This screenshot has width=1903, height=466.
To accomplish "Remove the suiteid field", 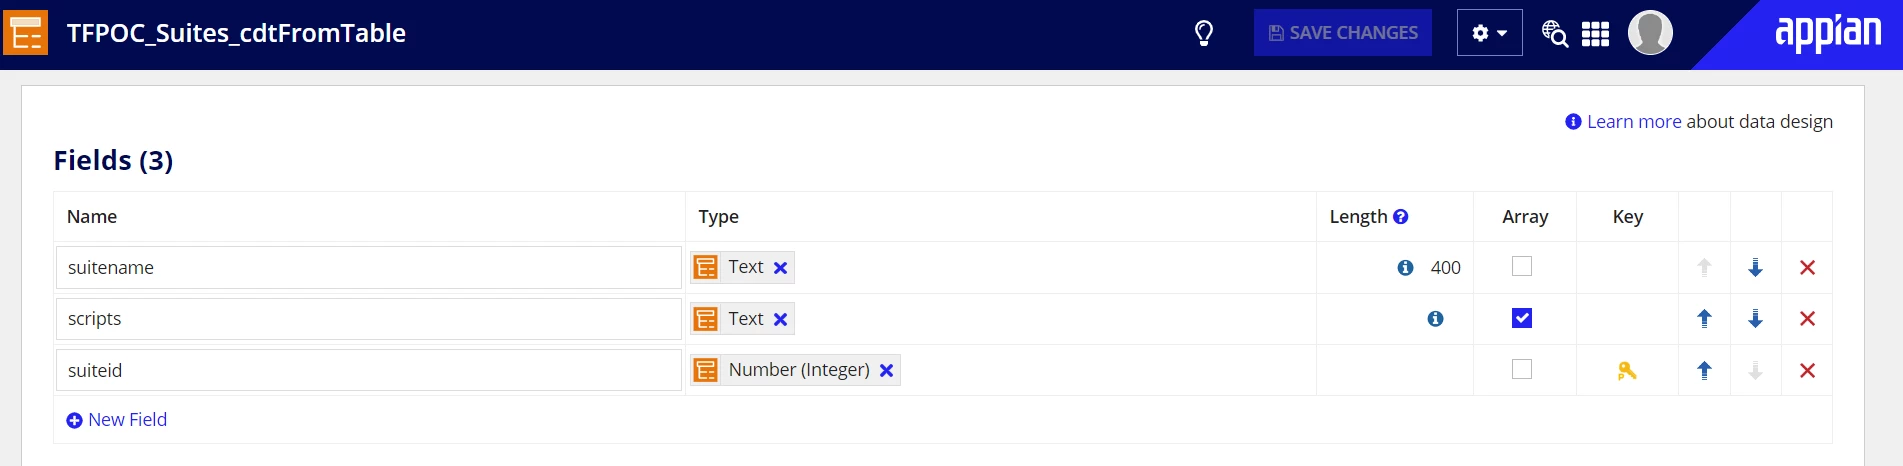I will point(1807,371).
